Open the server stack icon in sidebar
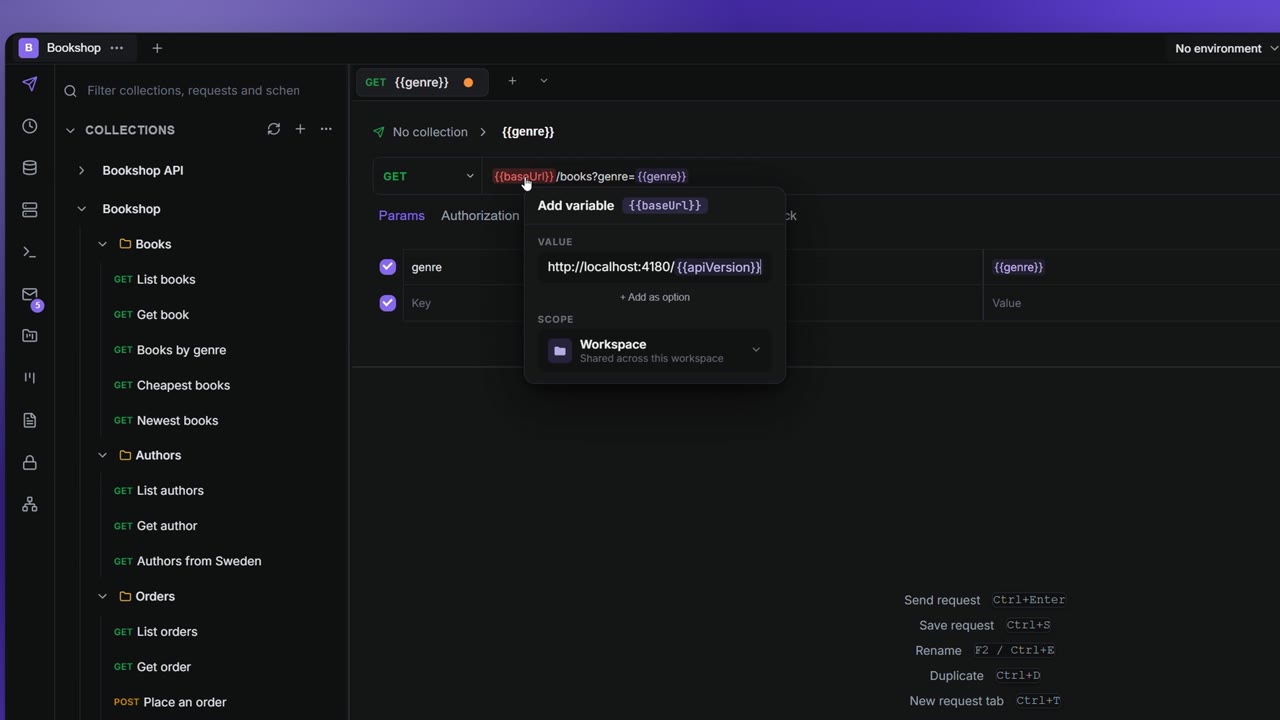The image size is (1280, 720). [30, 210]
